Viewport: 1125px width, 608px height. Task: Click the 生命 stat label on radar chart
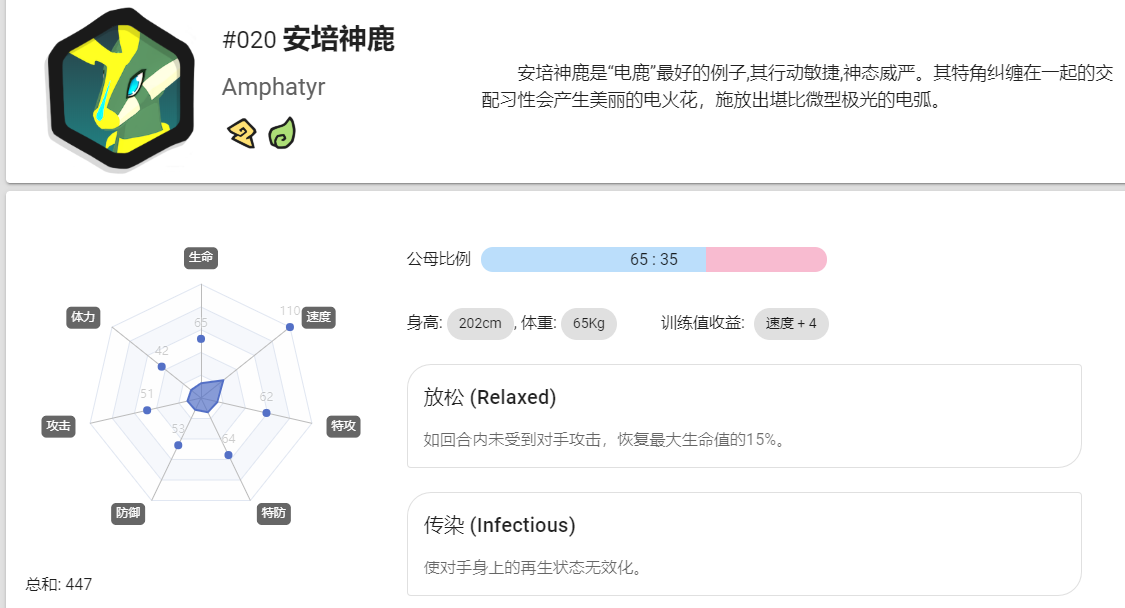[201, 257]
